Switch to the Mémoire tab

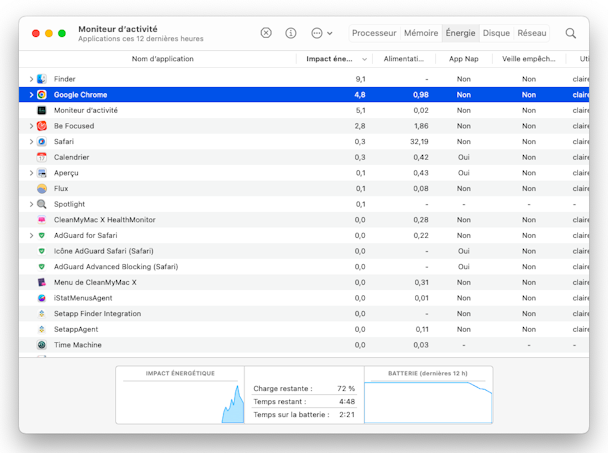coord(421,33)
